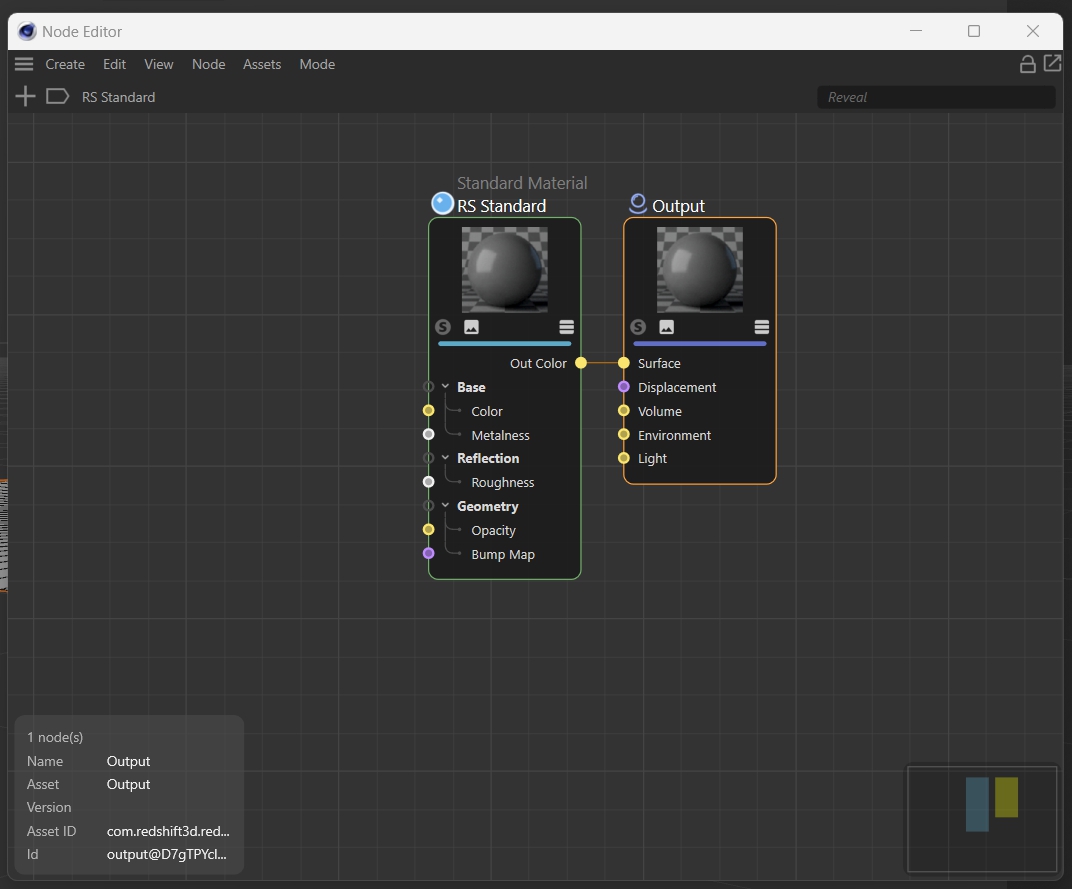
Task: Click the Version label in info panel
Action: tap(49, 808)
